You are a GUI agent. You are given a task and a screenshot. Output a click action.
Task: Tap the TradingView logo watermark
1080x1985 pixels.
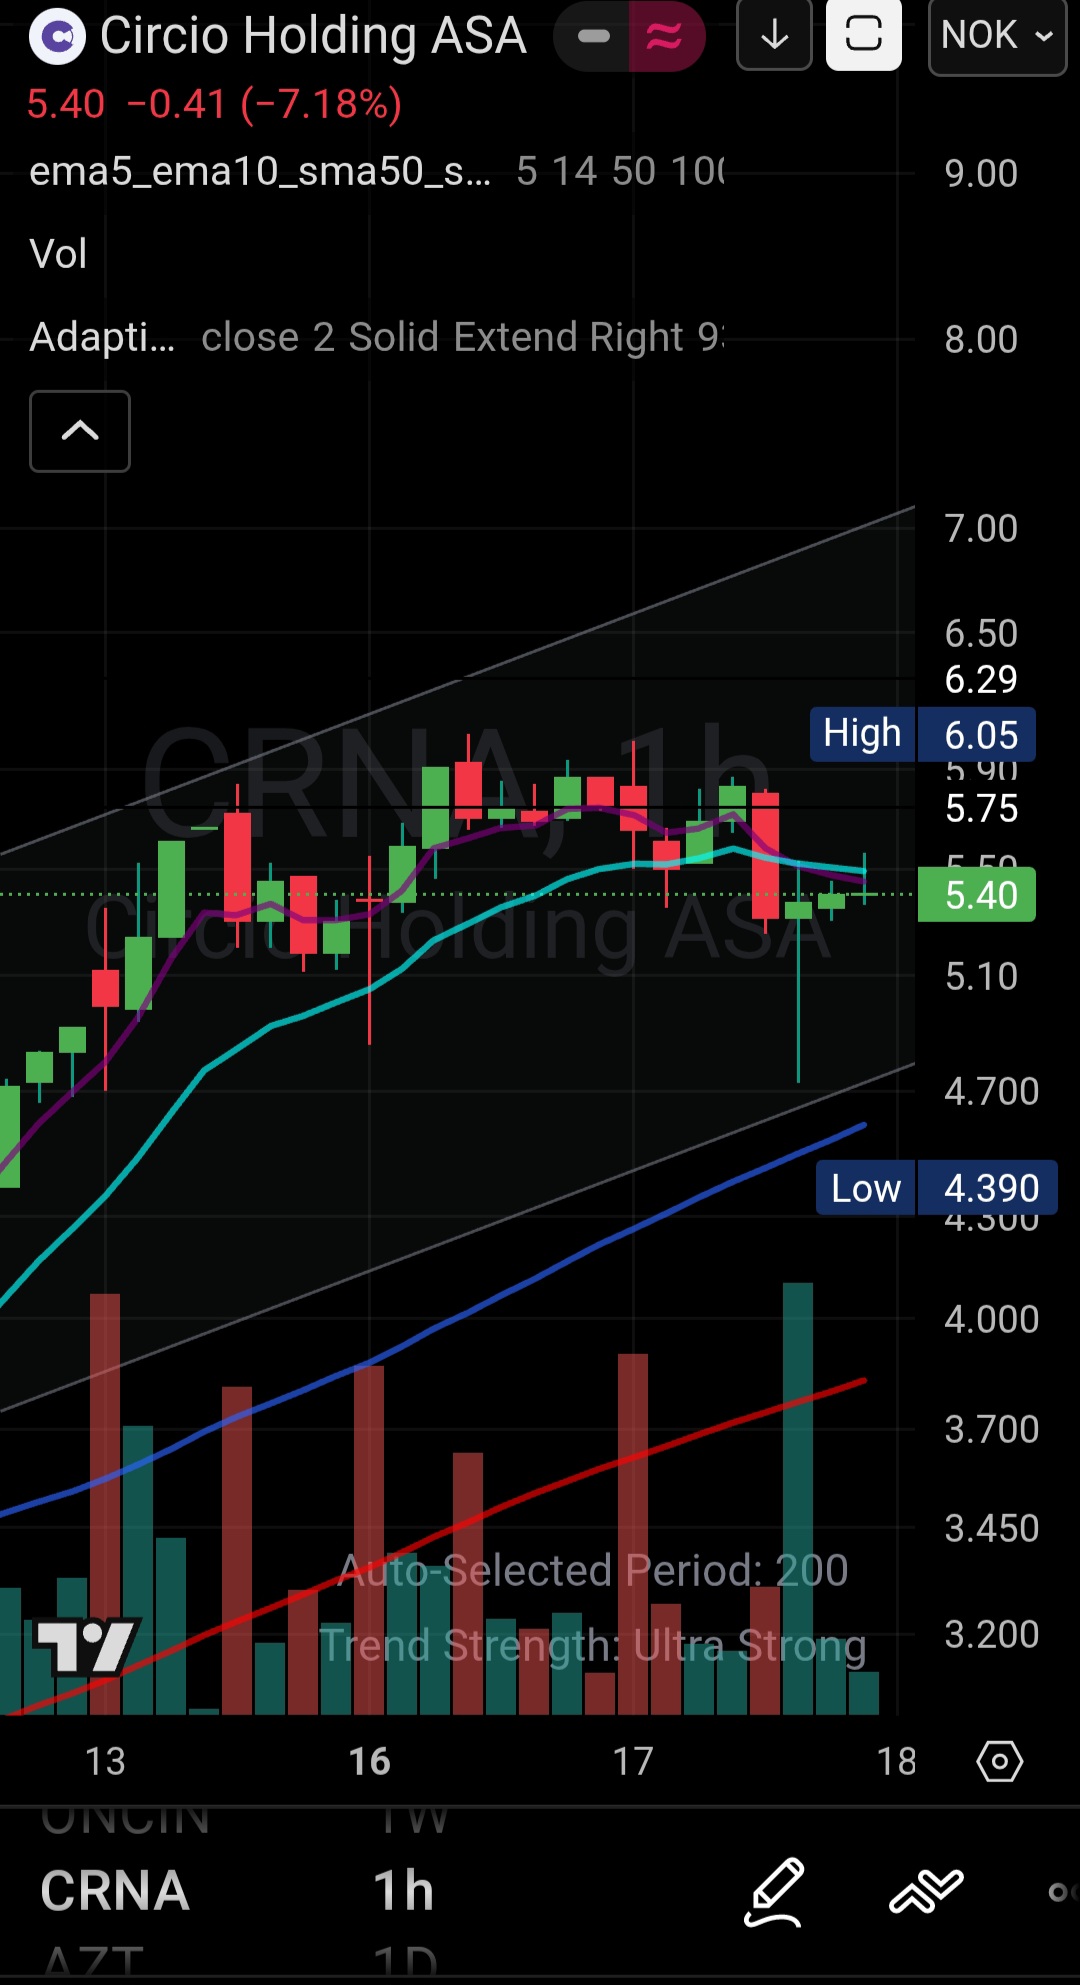click(85, 1646)
